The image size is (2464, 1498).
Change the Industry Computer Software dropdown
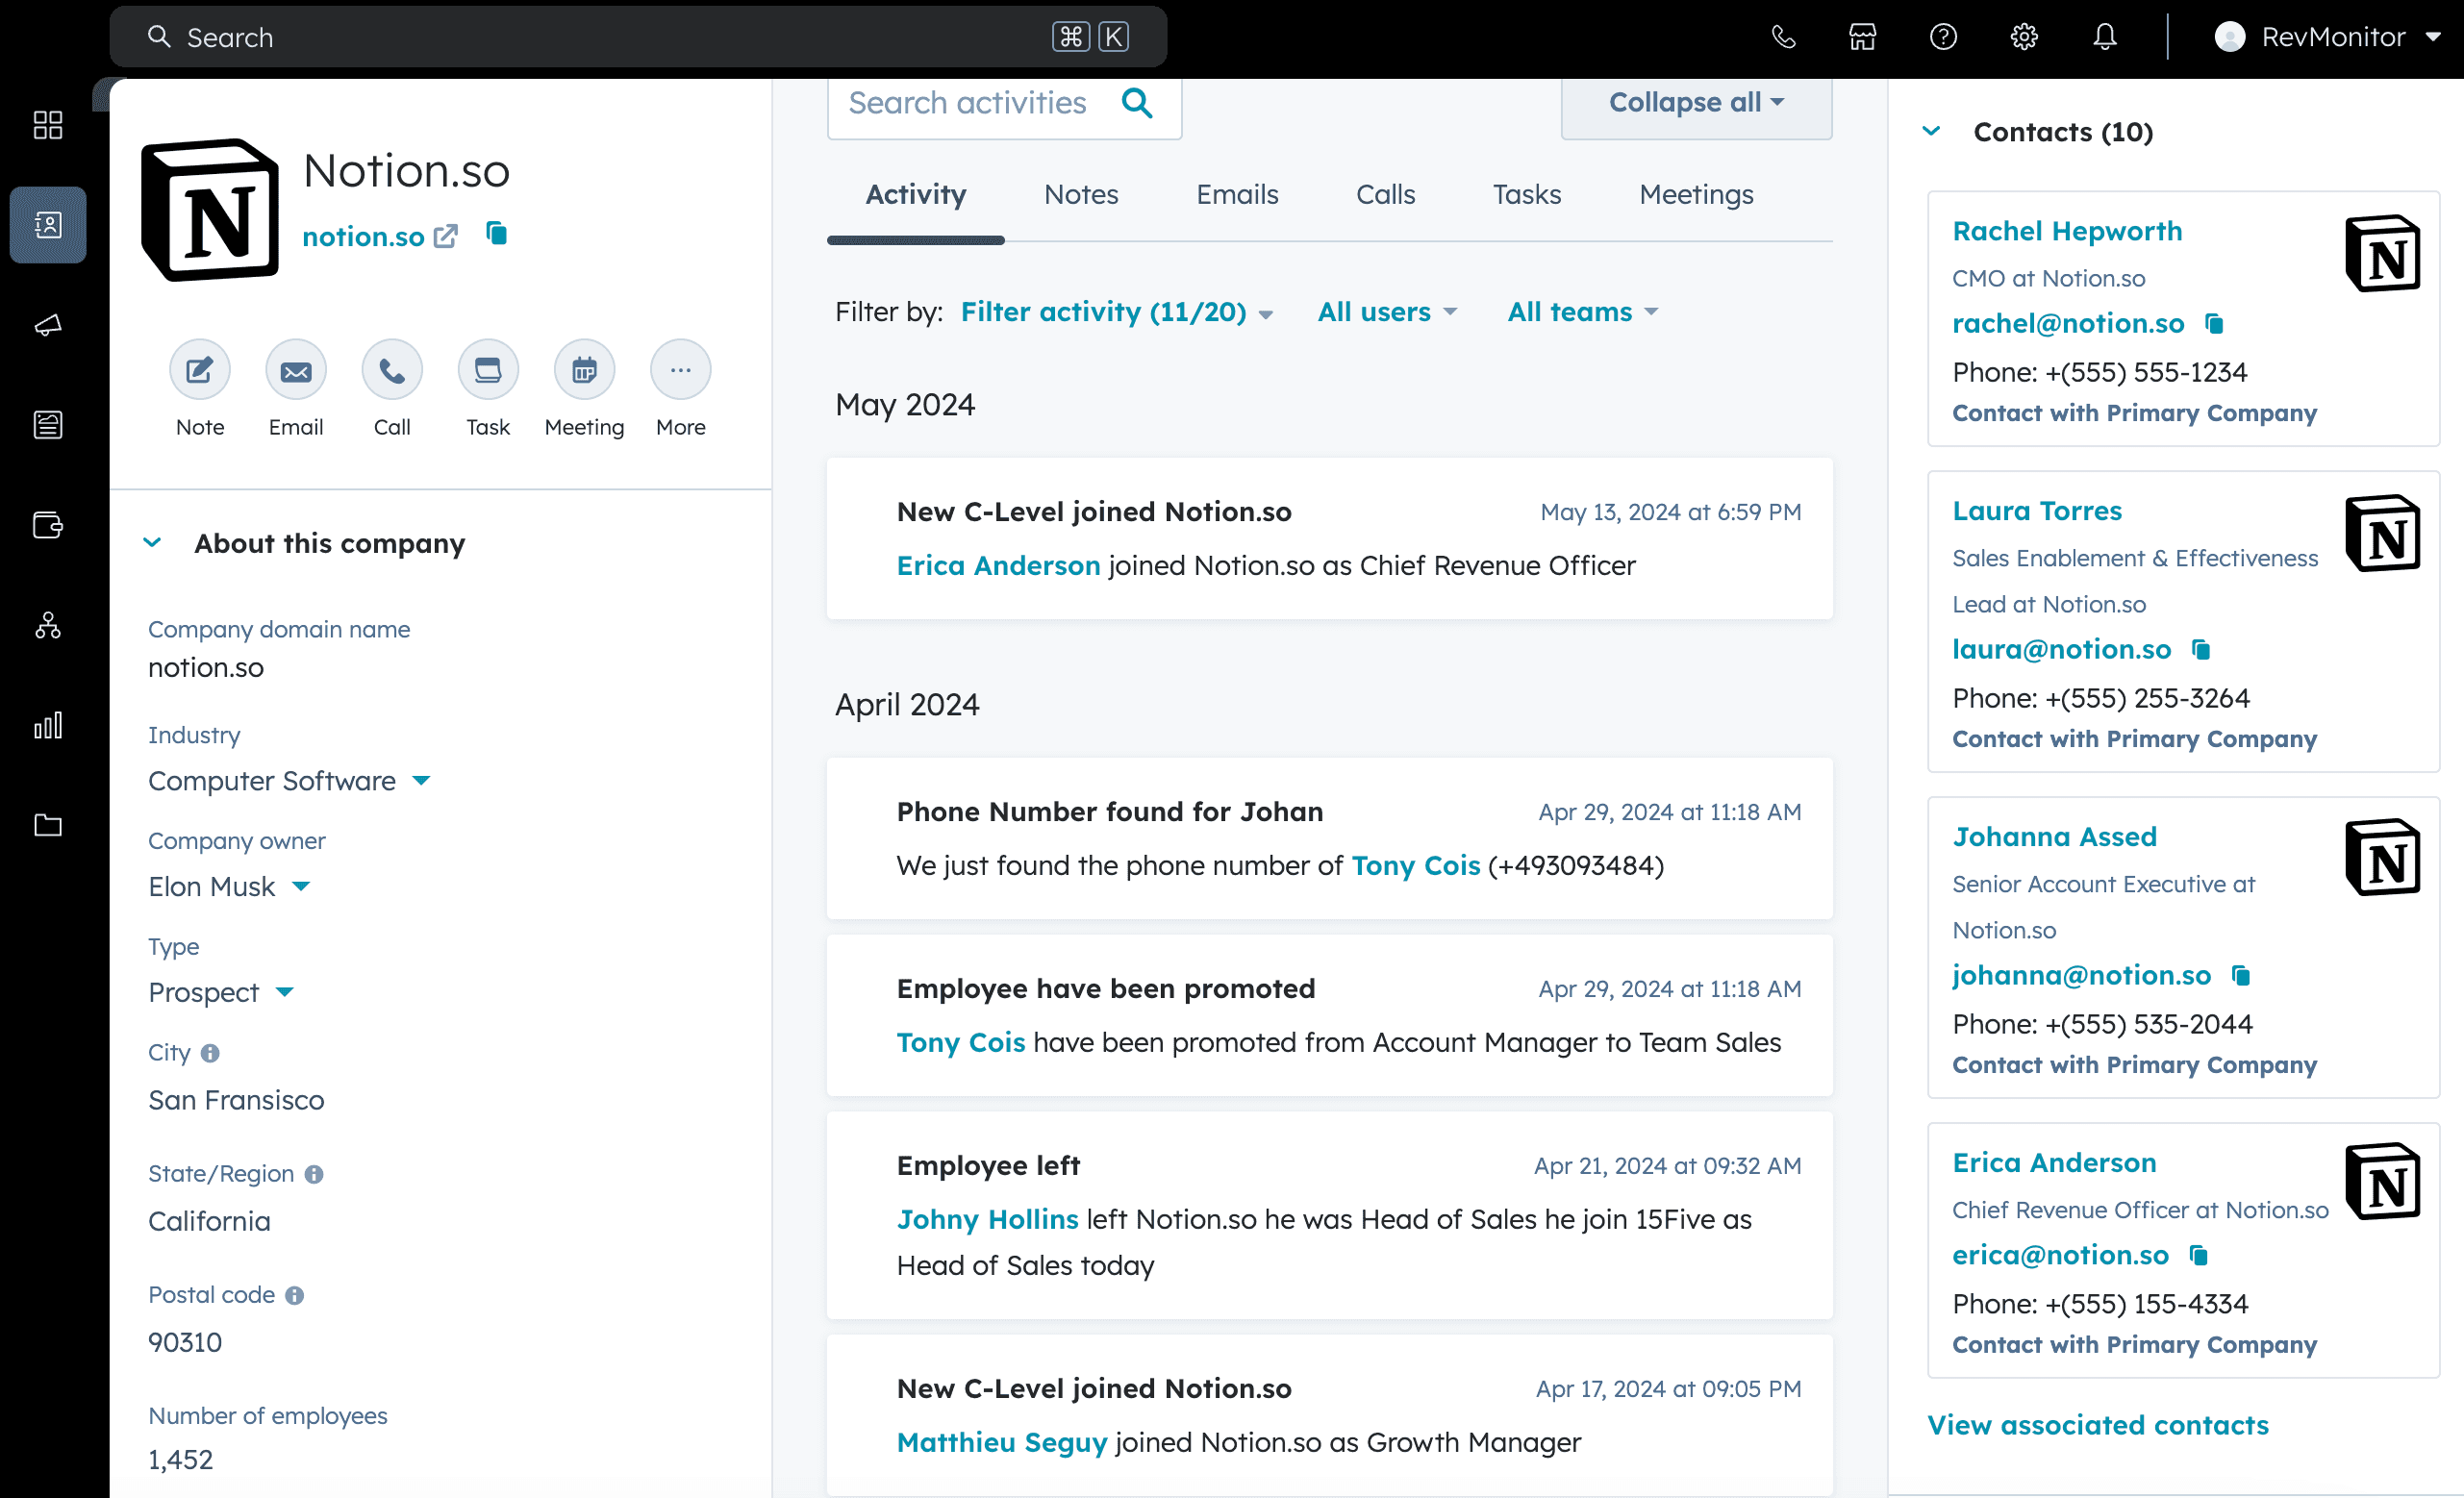289,781
